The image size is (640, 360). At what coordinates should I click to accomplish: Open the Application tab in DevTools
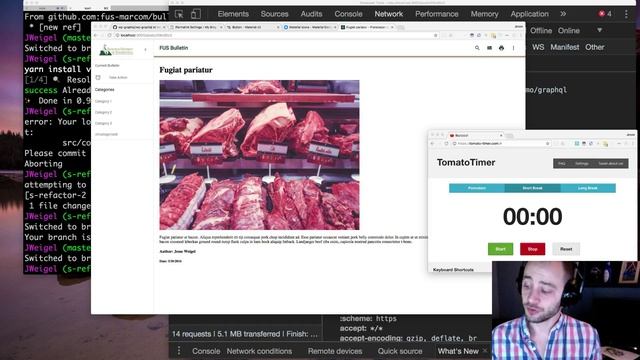529,14
